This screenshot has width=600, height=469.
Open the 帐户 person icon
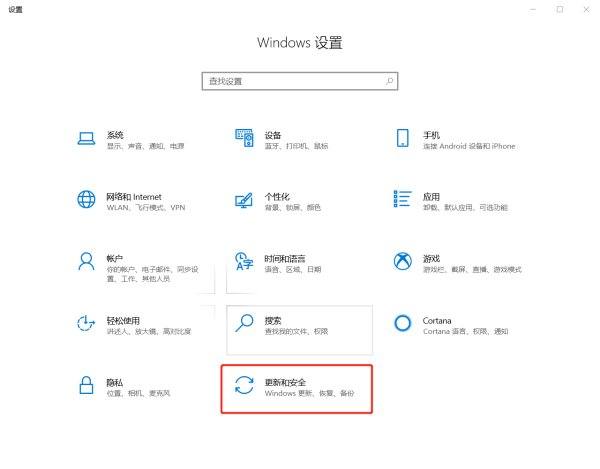pos(86,261)
